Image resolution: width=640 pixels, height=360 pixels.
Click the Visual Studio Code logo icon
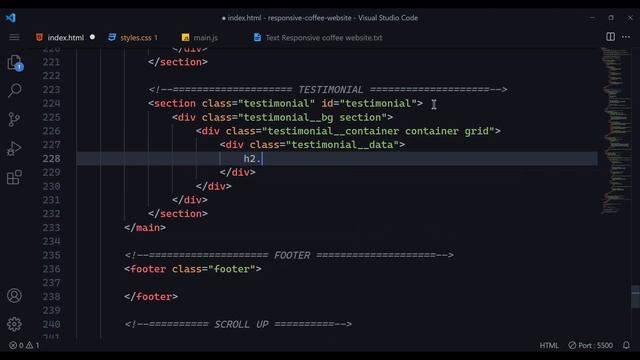pyautogui.click(x=11, y=18)
